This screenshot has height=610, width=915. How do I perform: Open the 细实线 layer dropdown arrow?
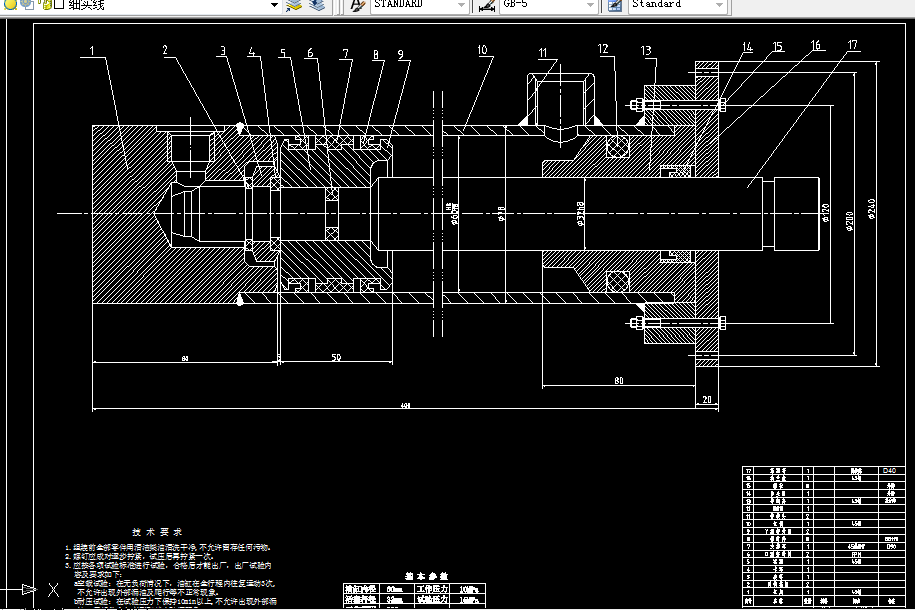coord(274,5)
